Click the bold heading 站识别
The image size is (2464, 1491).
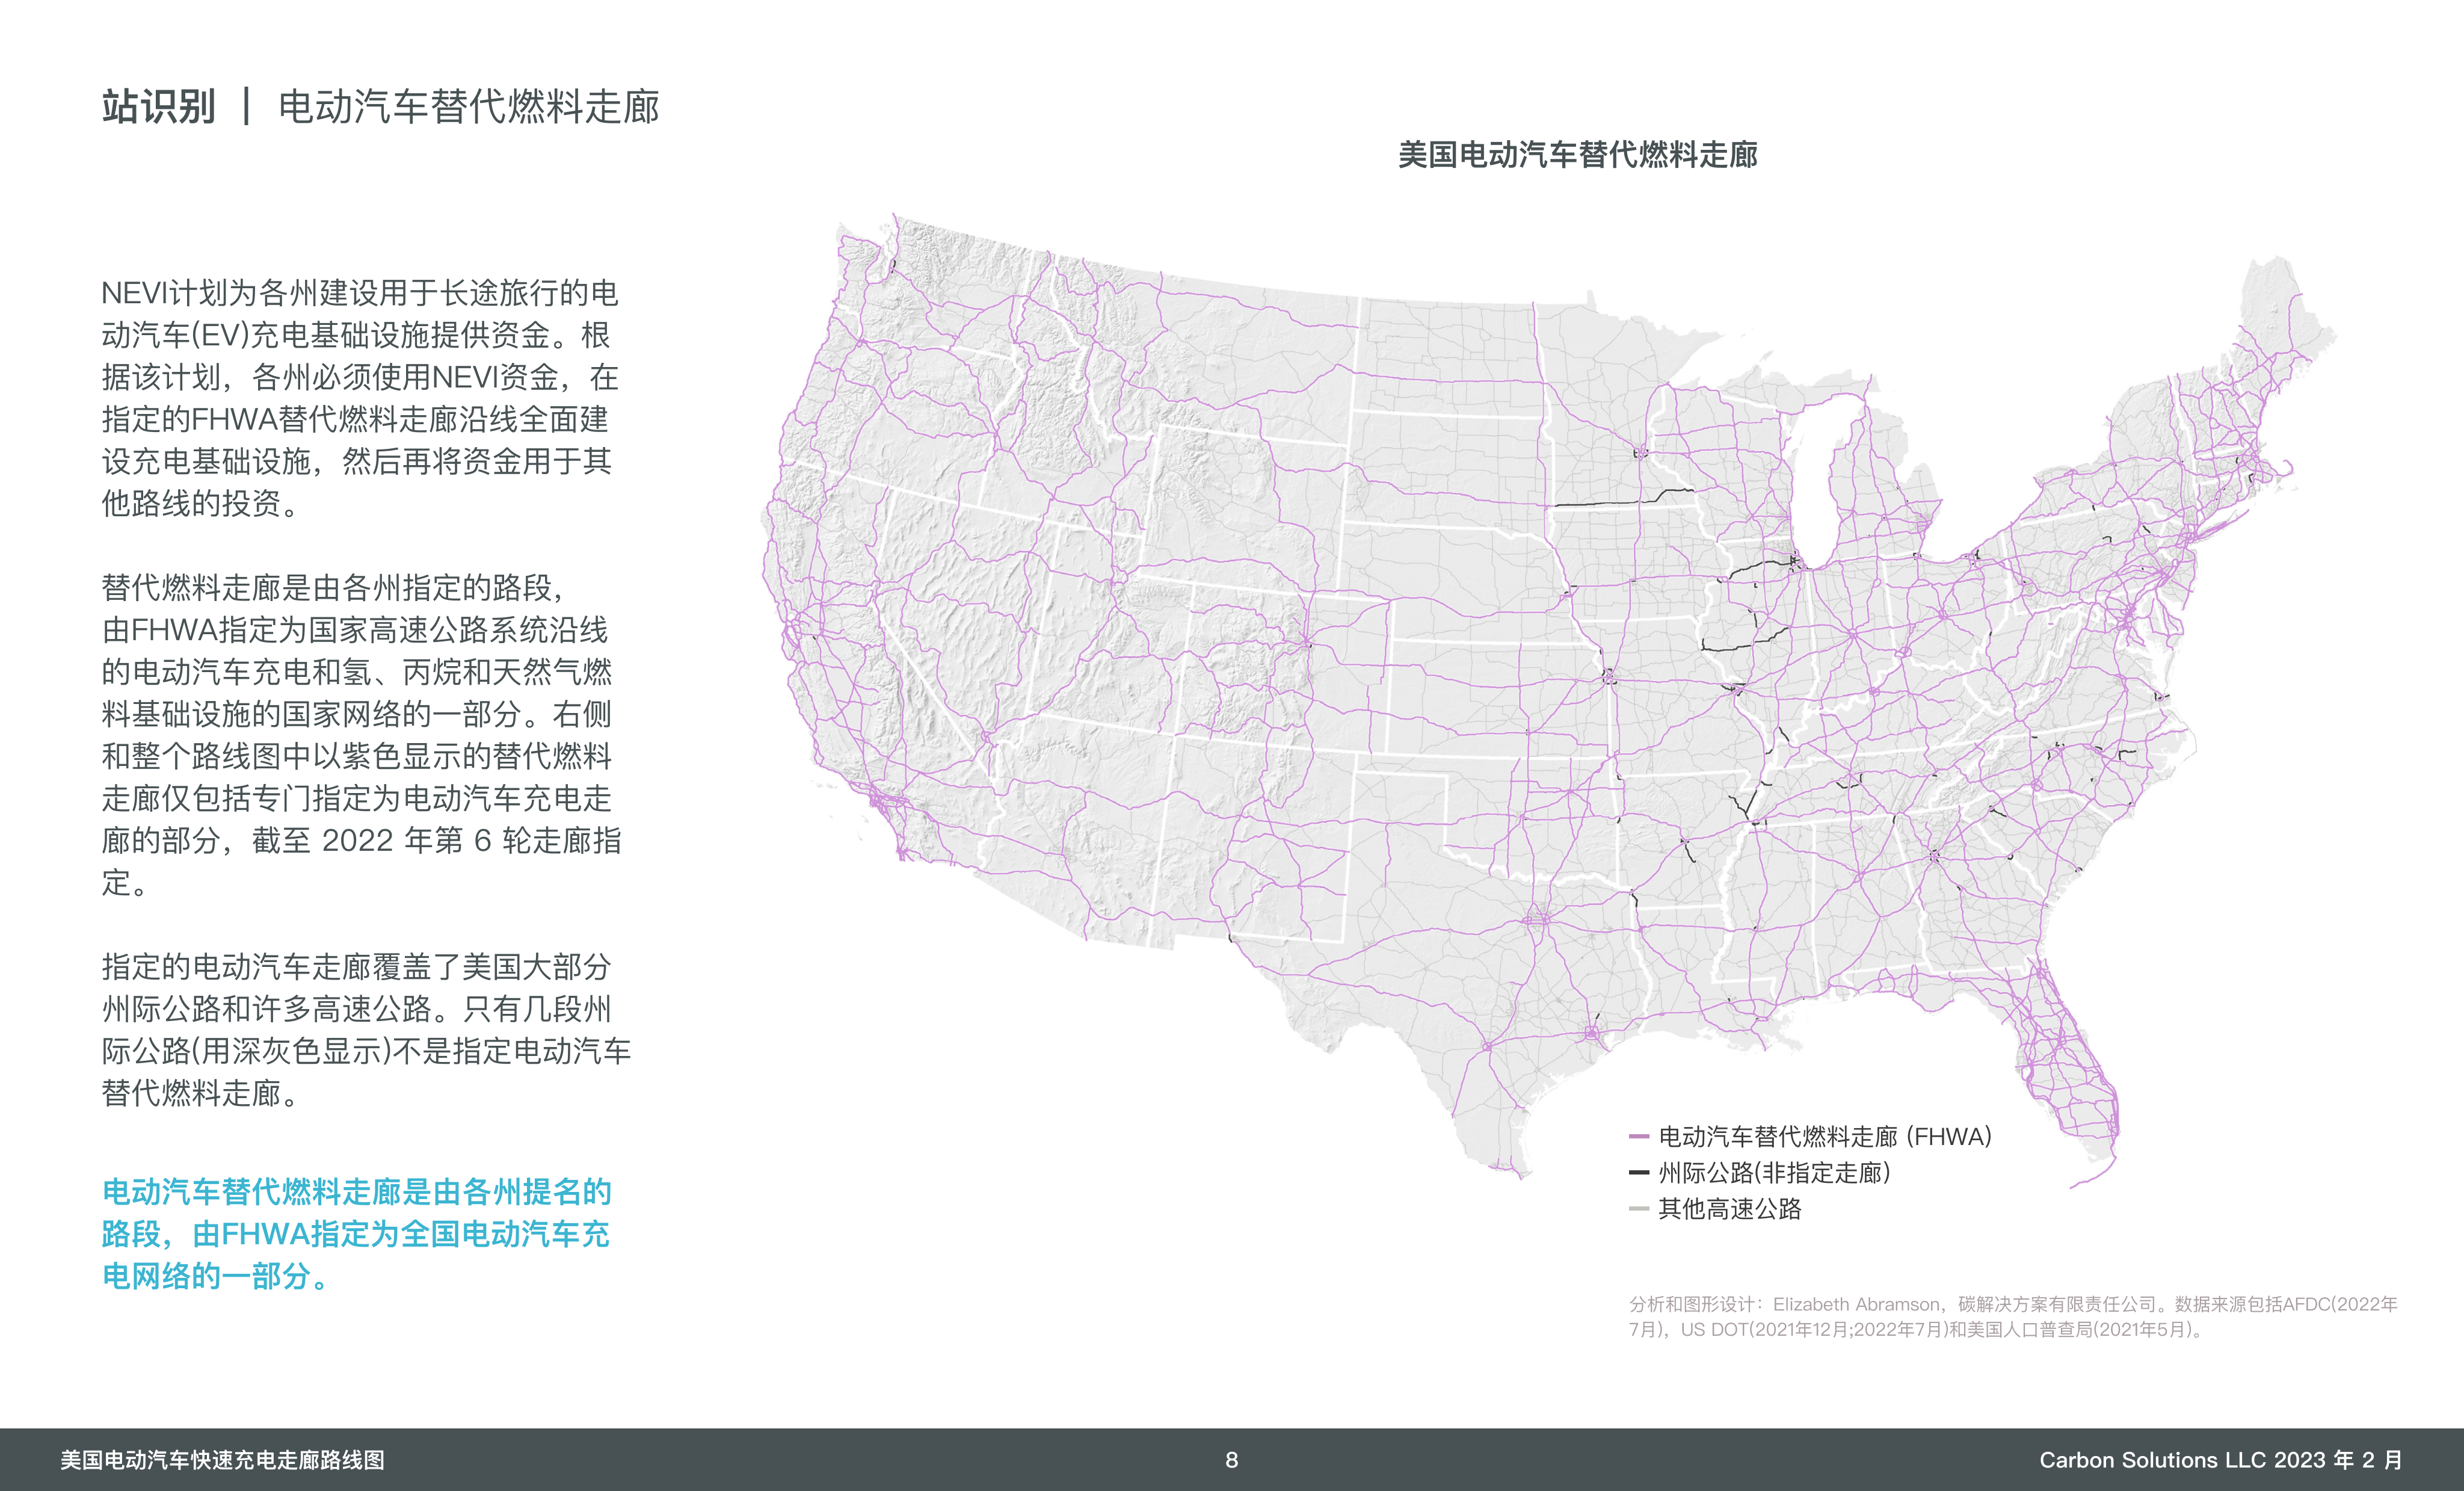(158, 107)
